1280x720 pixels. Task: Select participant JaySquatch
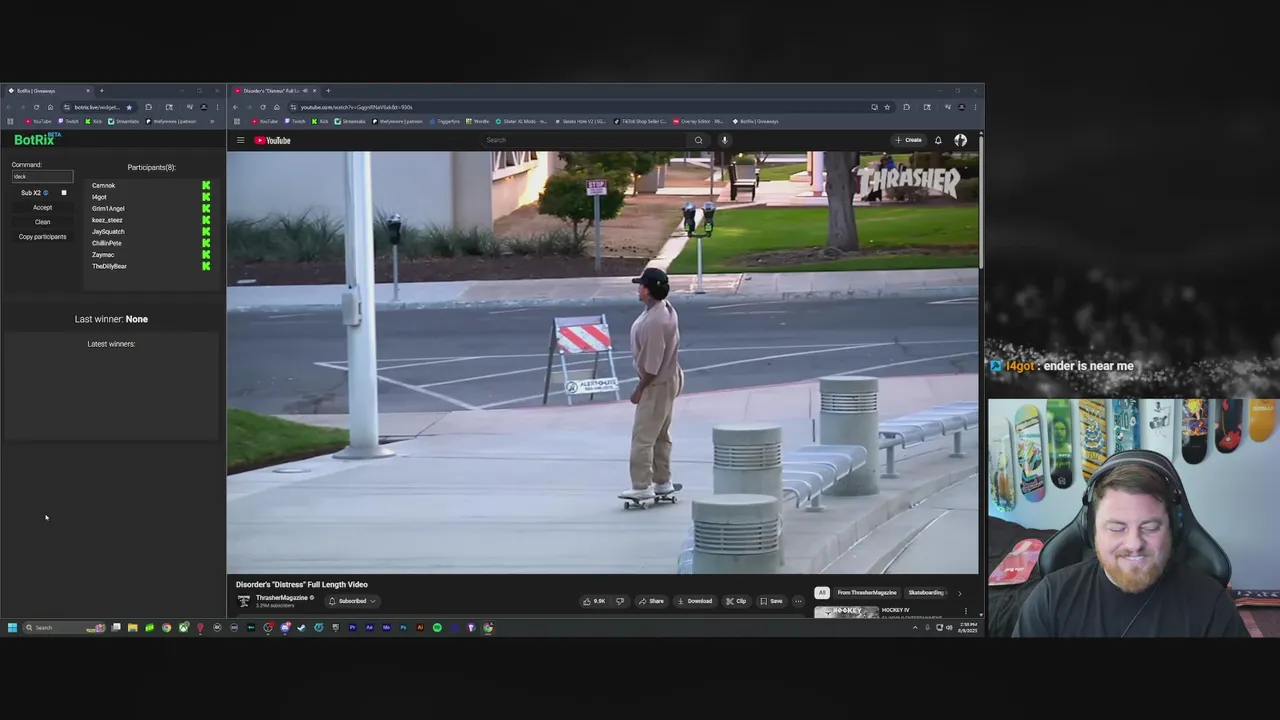tap(108, 231)
